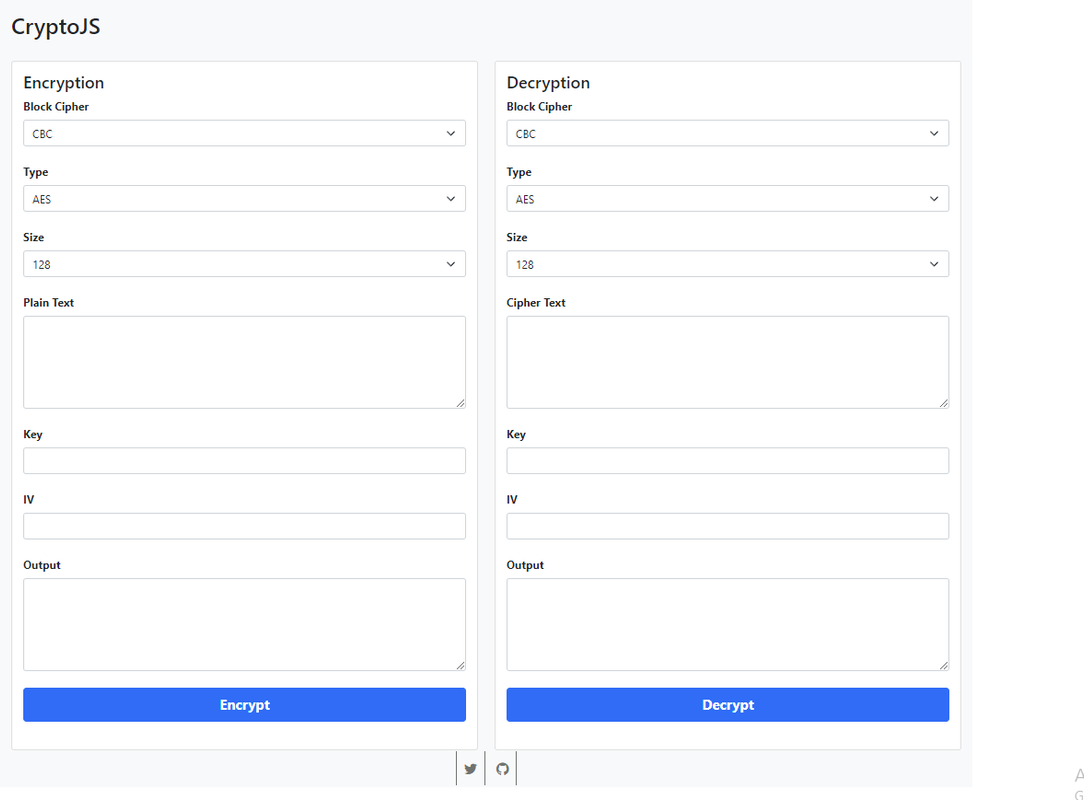Open the encryption Size dropdown showing 128

click(x=244, y=263)
